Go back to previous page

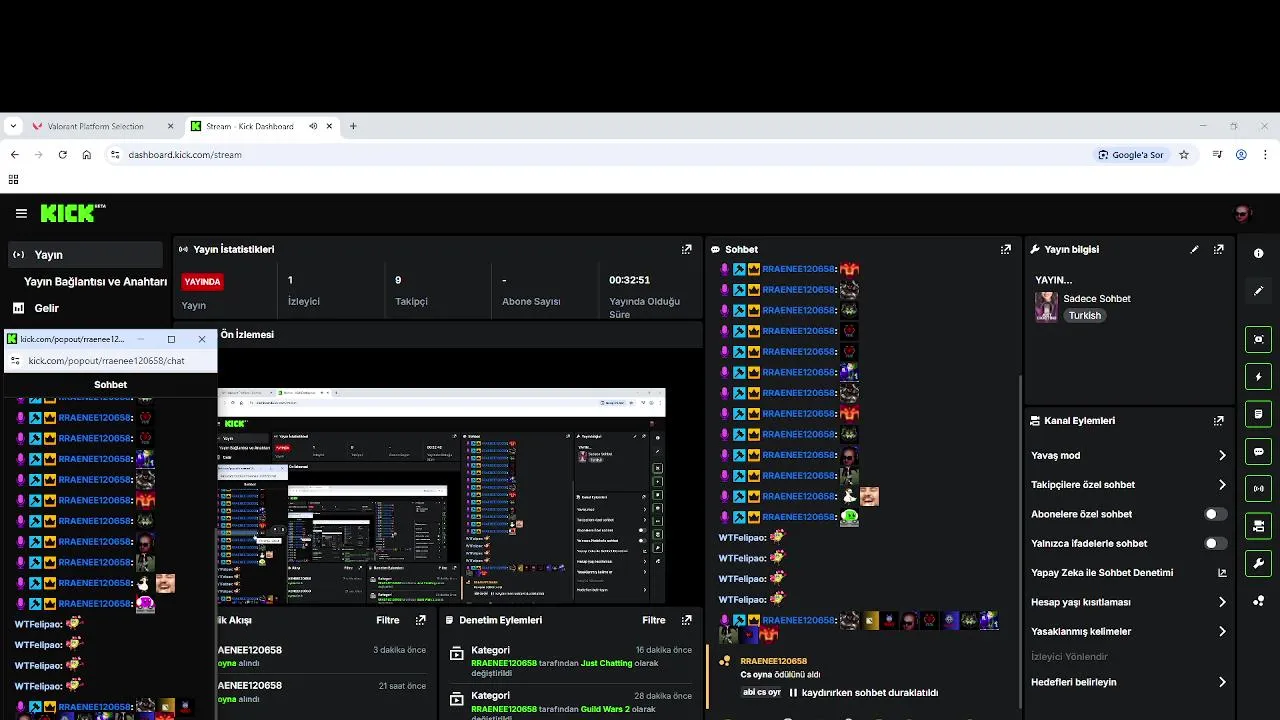coord(14,155)
